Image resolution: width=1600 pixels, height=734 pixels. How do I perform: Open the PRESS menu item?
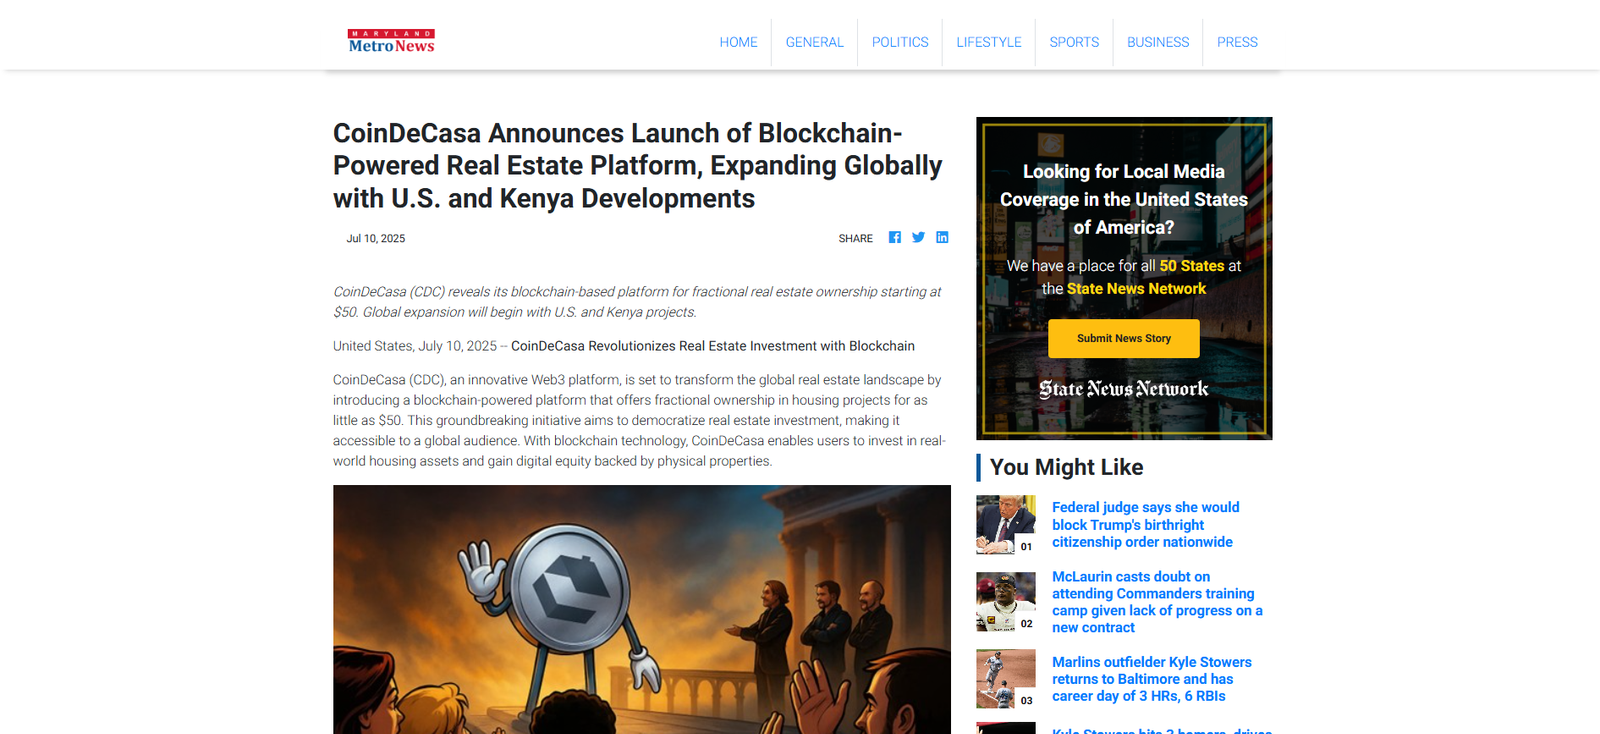pos(1237,42)
